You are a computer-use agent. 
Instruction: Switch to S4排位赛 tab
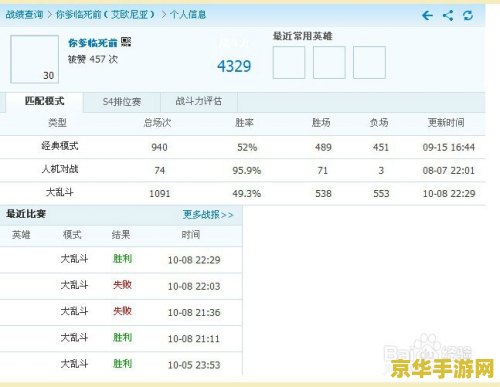122,101
